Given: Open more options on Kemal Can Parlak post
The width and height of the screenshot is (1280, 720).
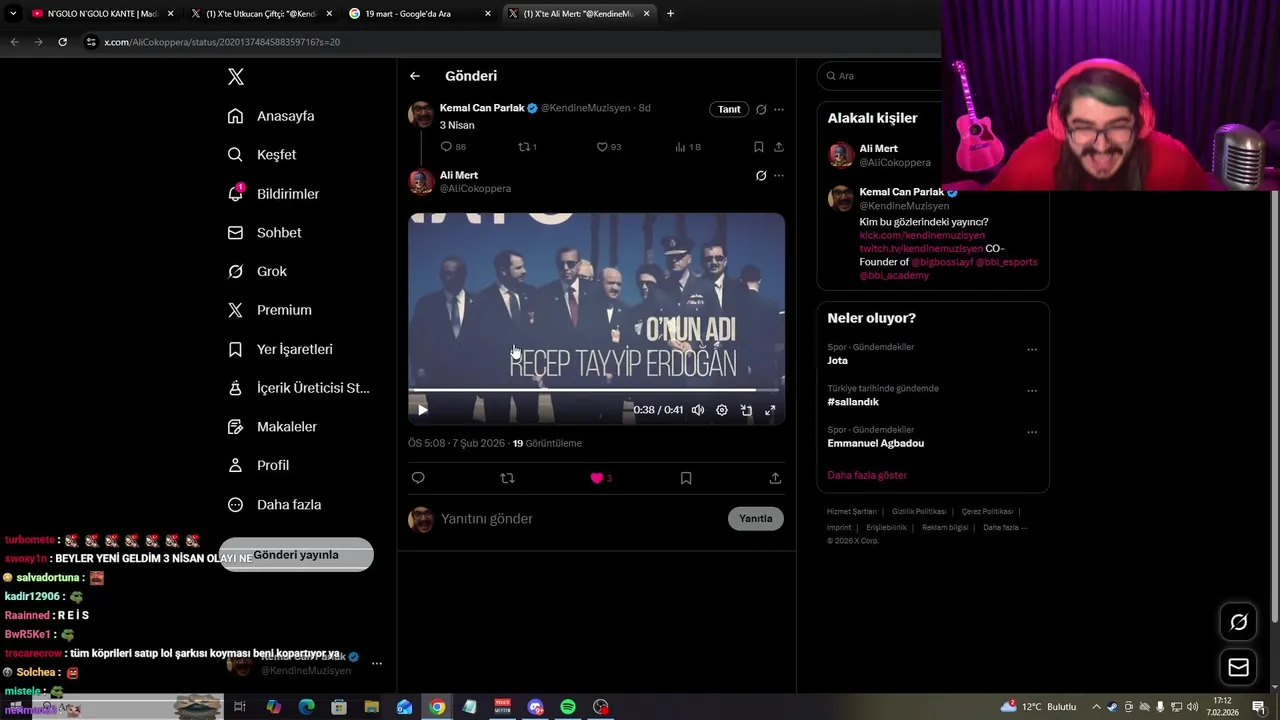Looking at the screenshot, I should click(x=779, y=109).
